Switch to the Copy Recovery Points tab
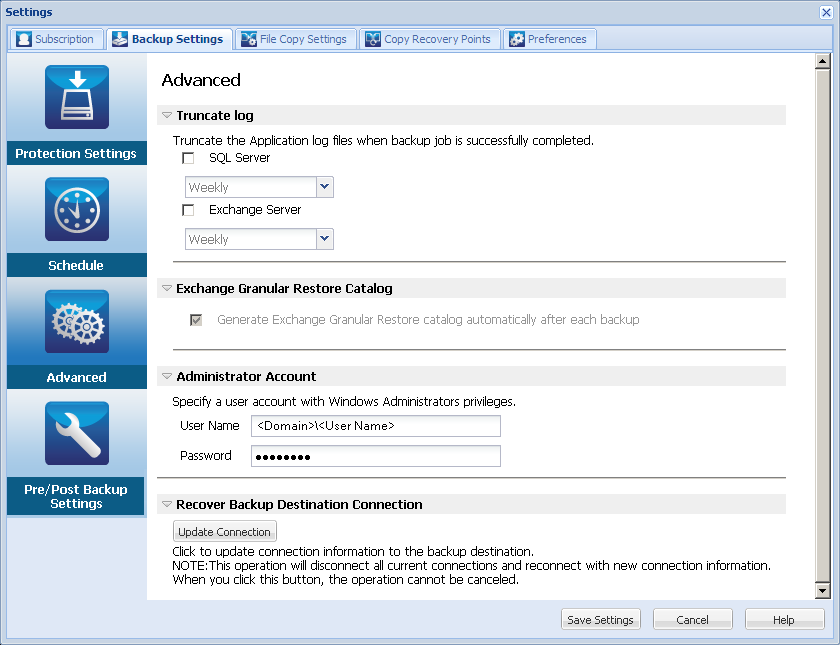The image size is (840, 645). pos(430,38)
